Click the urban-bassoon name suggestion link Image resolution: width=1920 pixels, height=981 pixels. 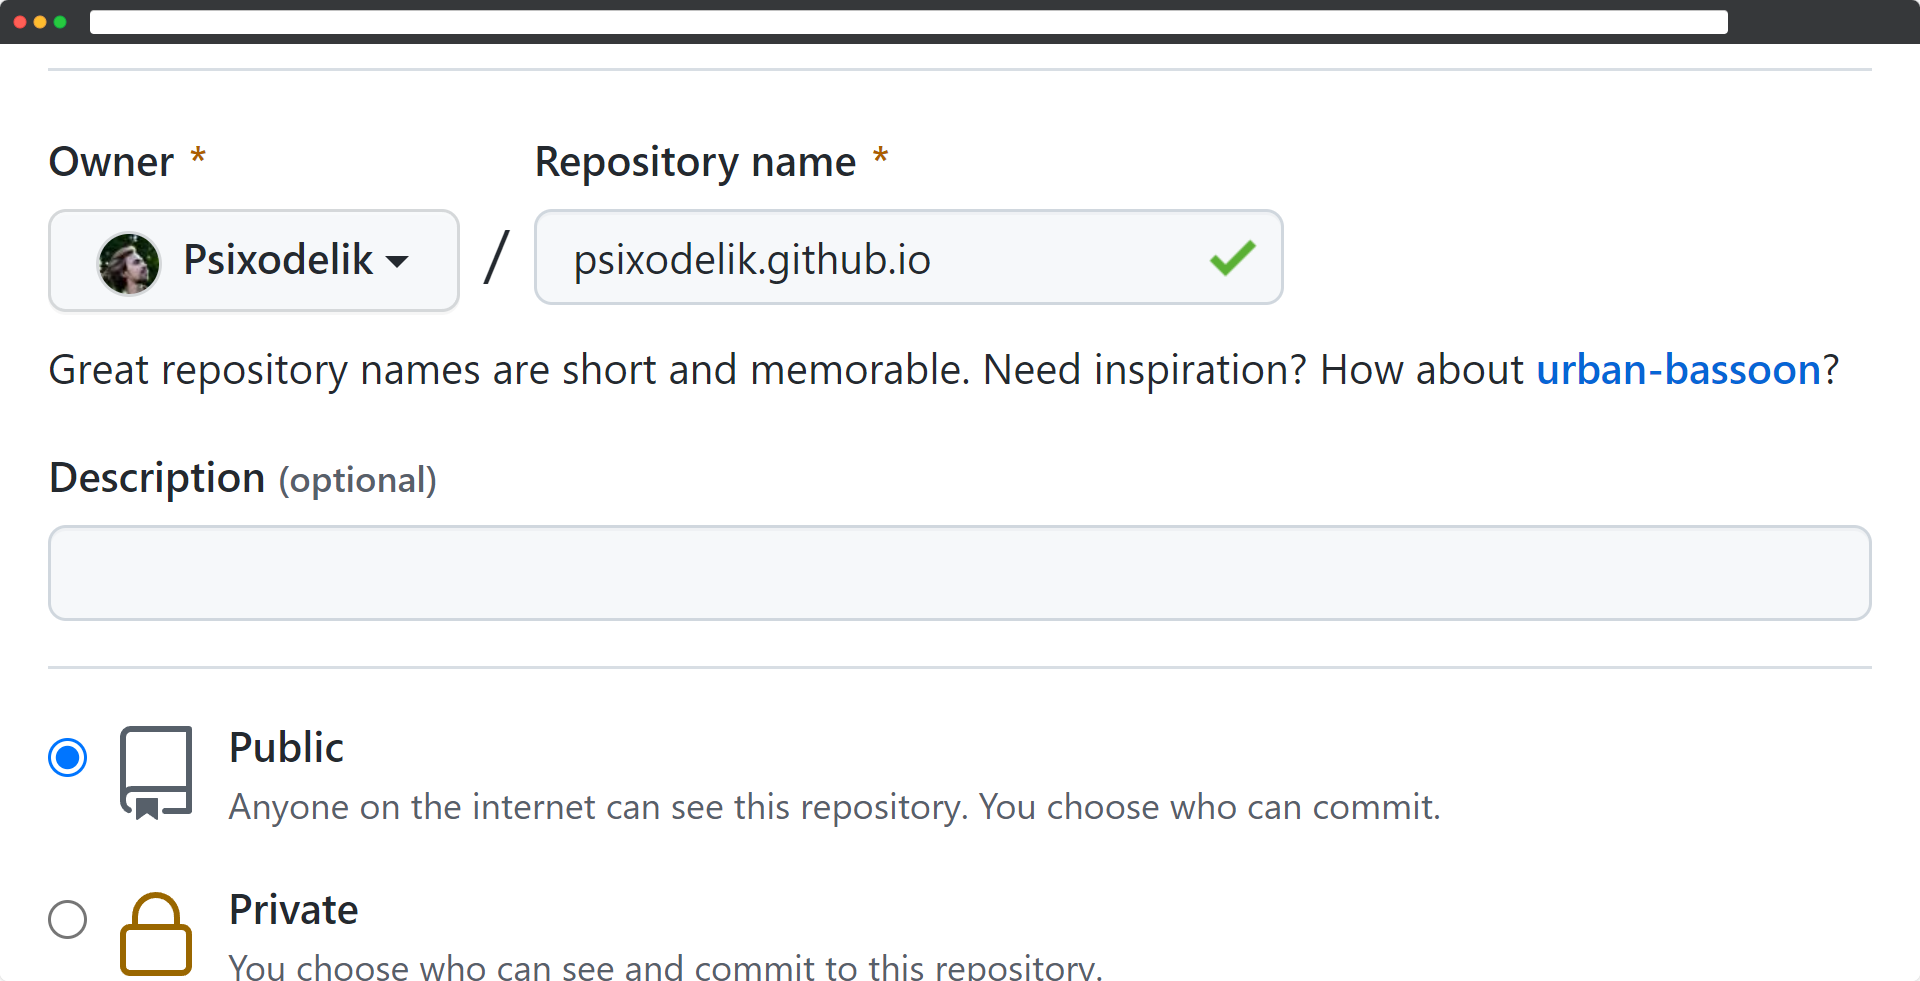click(1678, 370)
